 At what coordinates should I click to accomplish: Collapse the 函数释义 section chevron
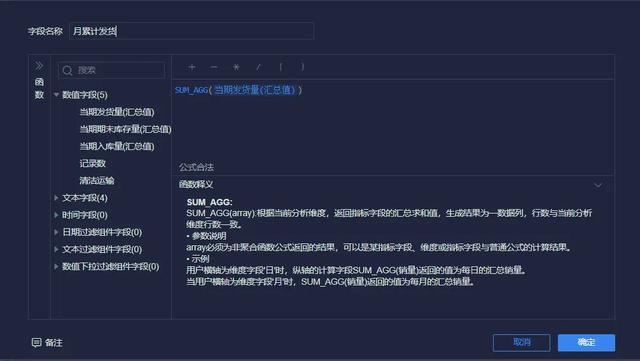click(x=598, y=185)
